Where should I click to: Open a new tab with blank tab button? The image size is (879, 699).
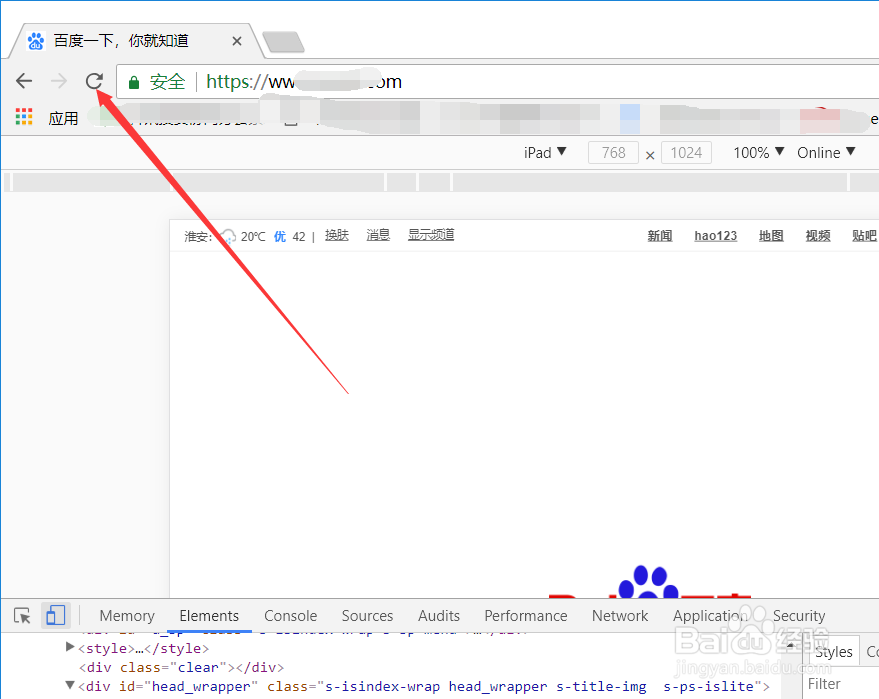tap(283, 42)
